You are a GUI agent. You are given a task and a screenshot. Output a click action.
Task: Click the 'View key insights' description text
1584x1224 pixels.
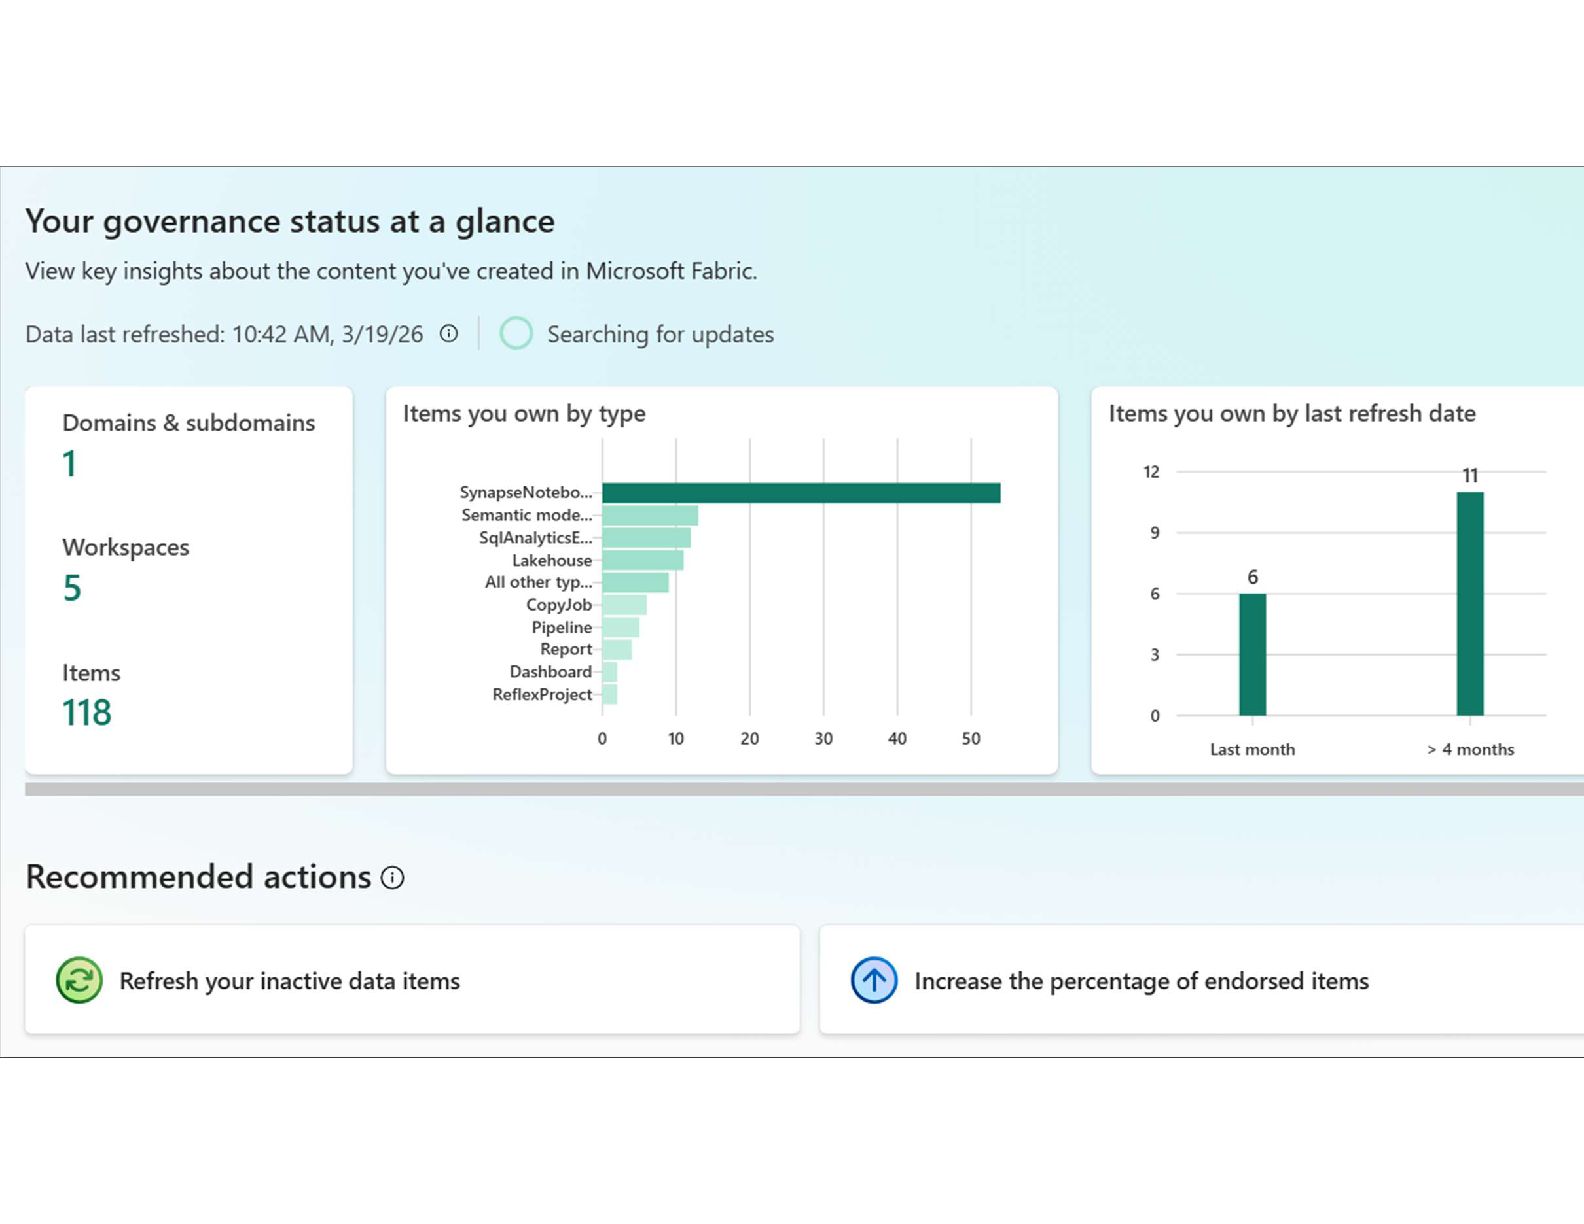(x=391, y=271)
